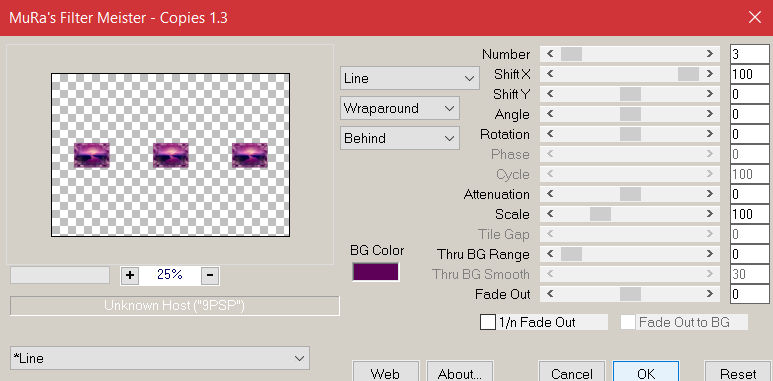Decrease Number with left arrow
Viewport: 773px width, 381px height.
coord(550,54)
